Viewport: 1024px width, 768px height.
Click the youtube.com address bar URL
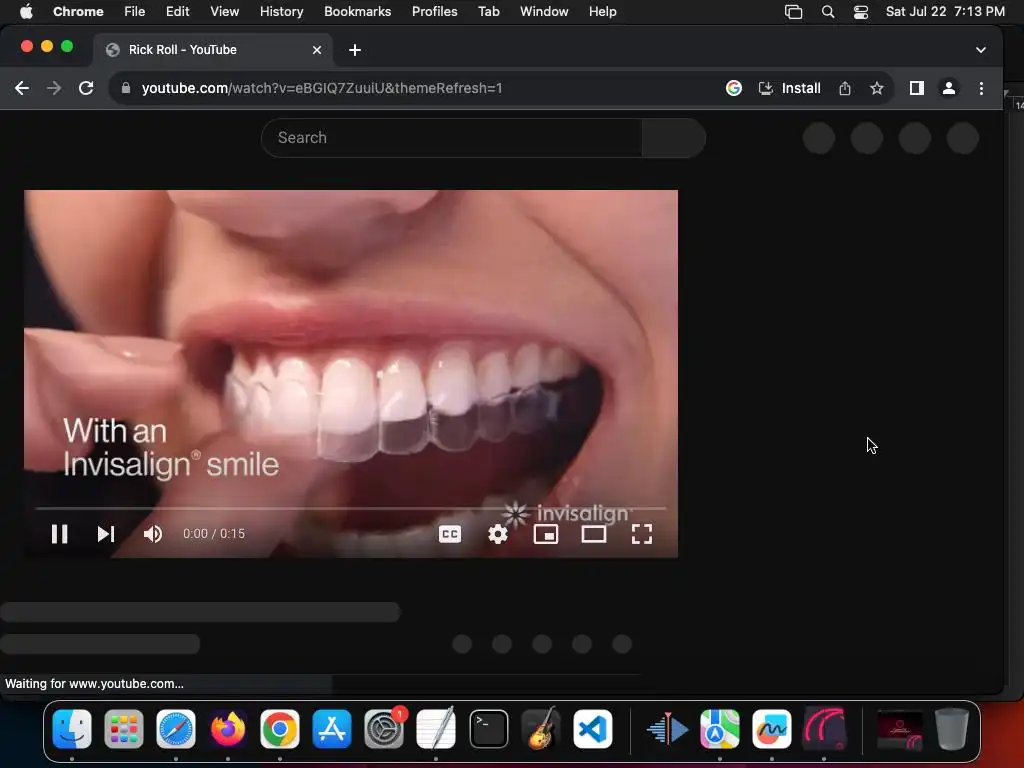click(x=322, y=88)
